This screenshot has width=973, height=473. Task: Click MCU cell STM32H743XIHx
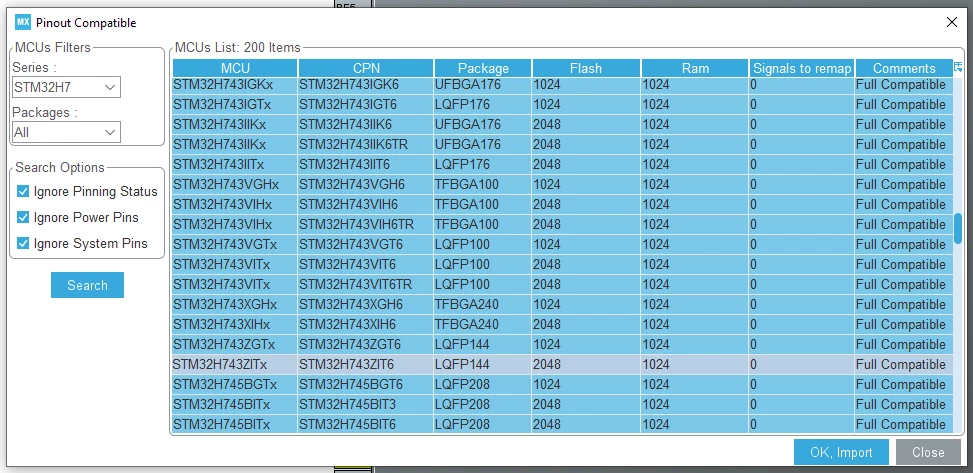click(x=235, y=324)
